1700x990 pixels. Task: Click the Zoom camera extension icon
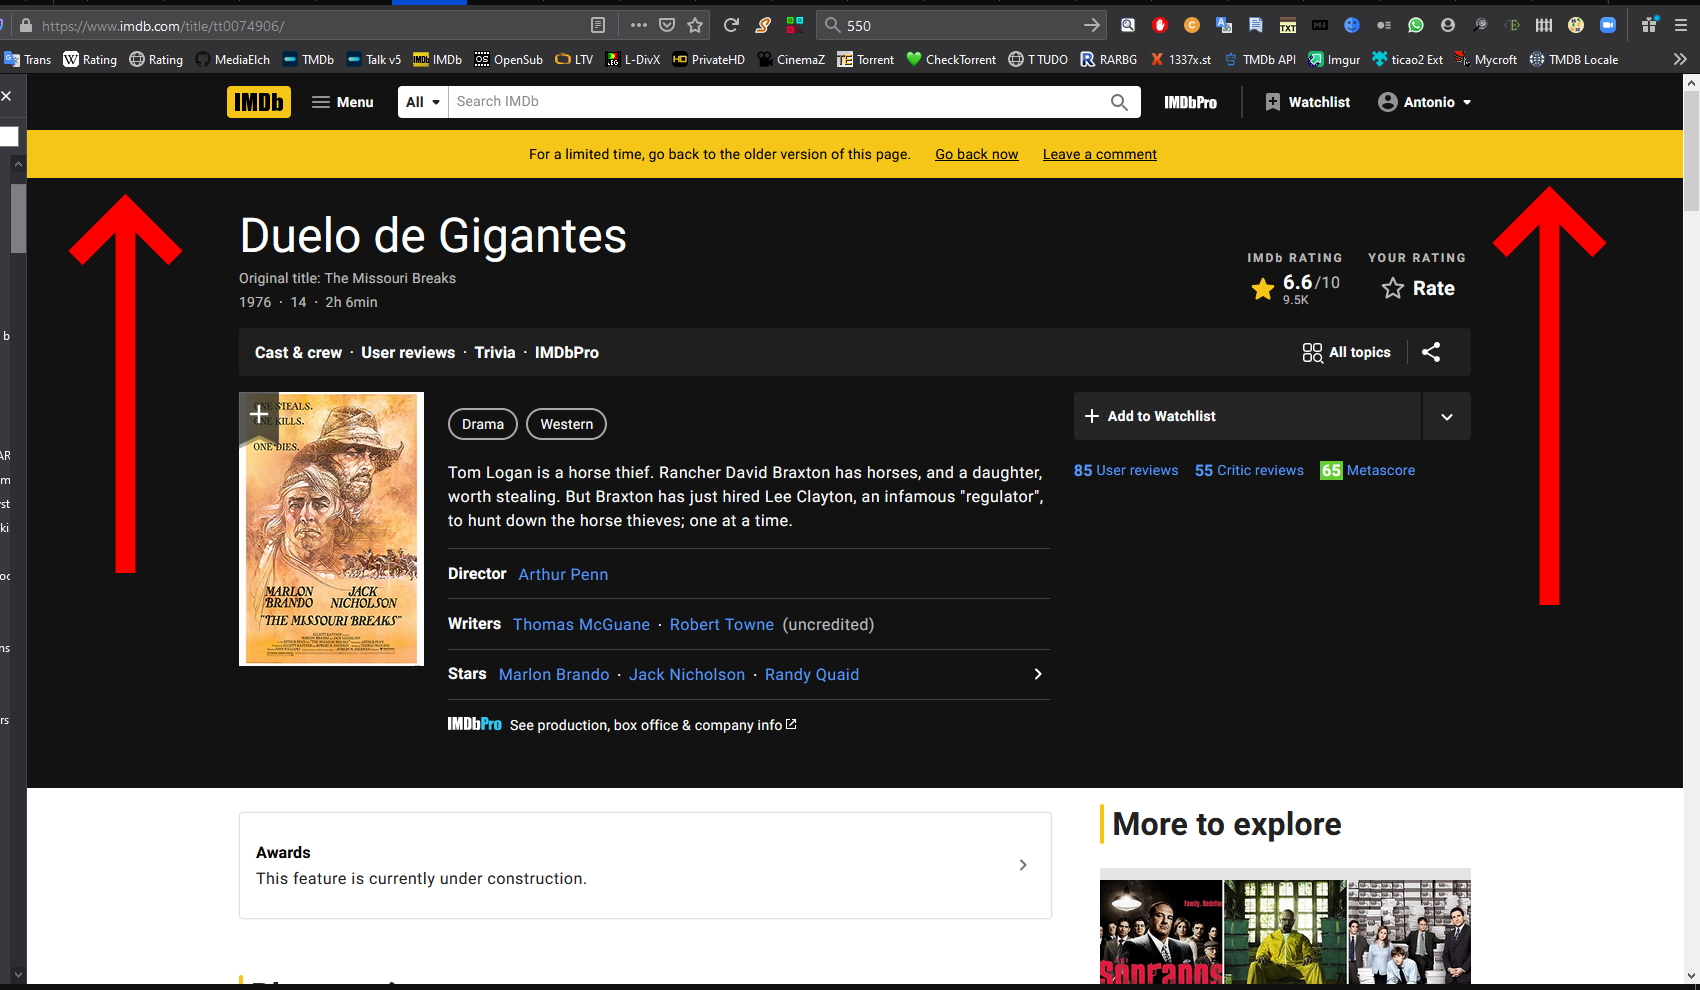(1608, 25)
